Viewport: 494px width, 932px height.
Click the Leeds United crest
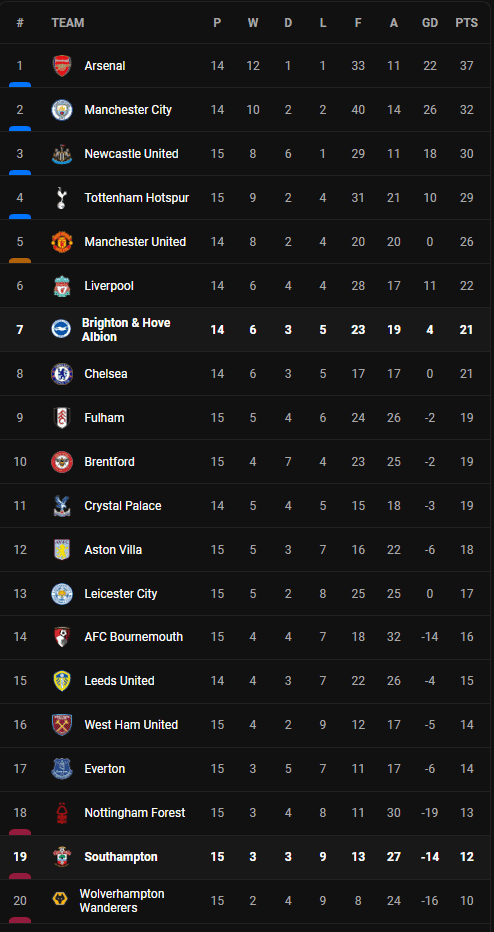[x=62, y=681]
